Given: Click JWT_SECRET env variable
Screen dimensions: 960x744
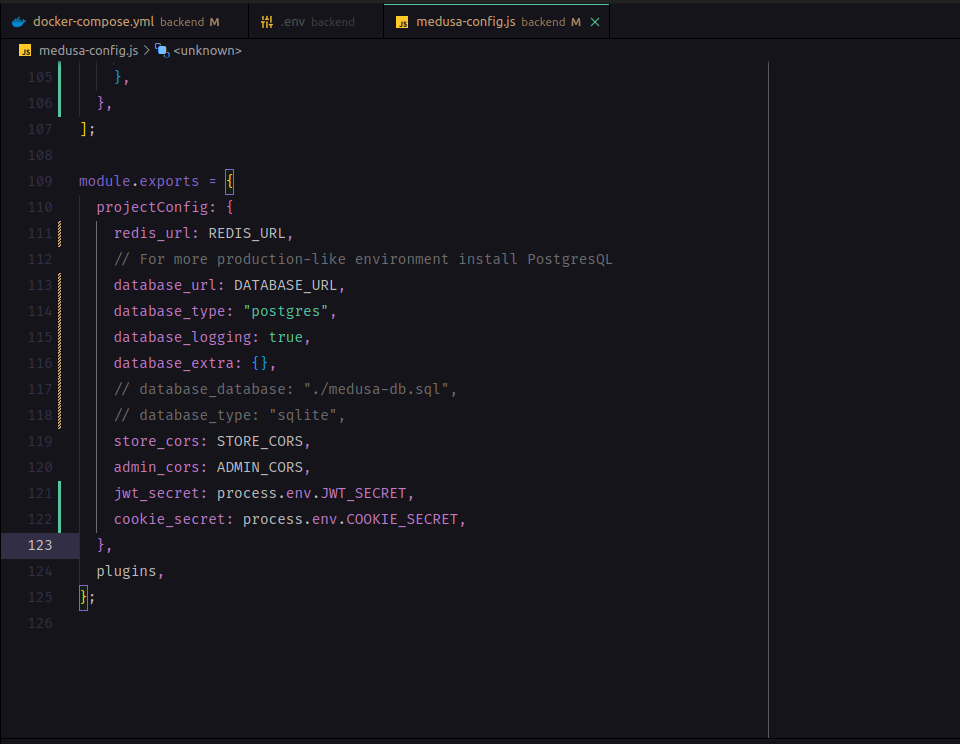Looking at the screenshot, I should coord(364,493).
